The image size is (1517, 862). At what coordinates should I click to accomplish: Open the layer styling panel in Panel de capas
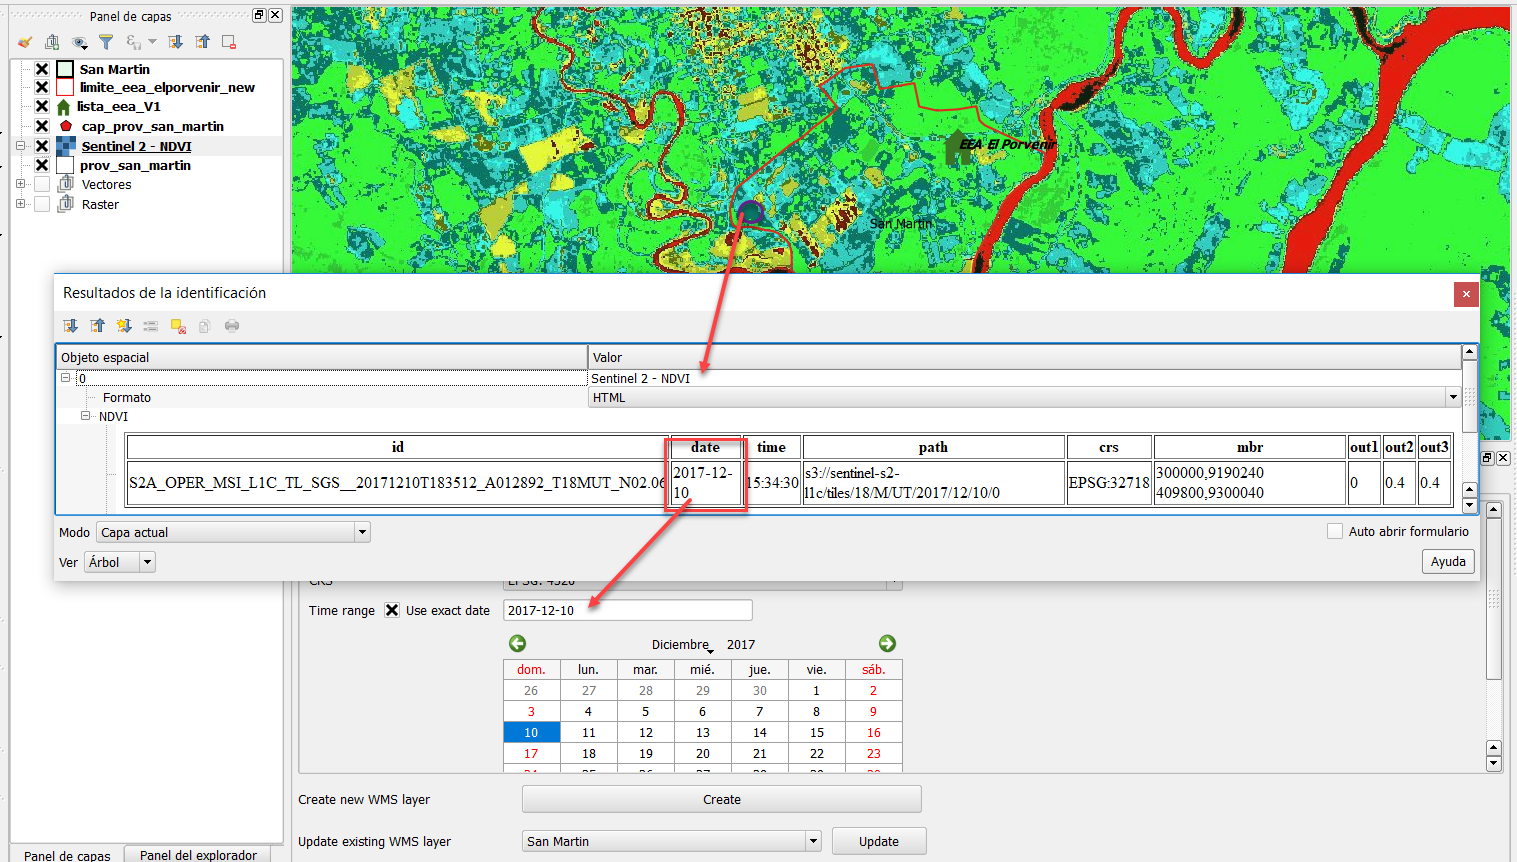pyautogui.click(x=24, y=42)
